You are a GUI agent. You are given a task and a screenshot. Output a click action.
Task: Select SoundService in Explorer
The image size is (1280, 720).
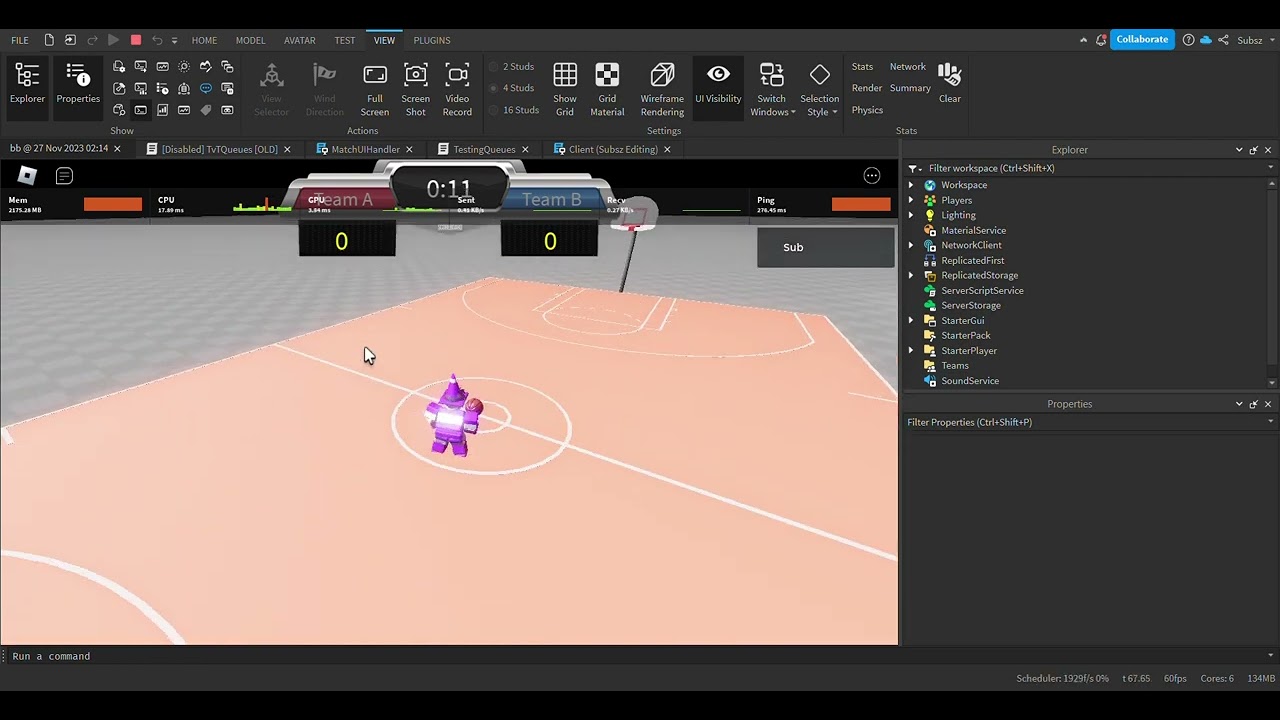[x=969, y=380]
